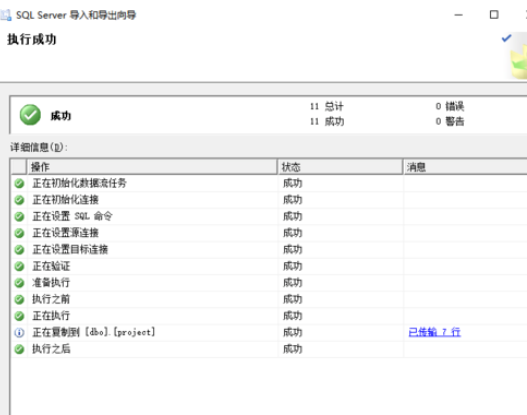Click green status icon for 正在初始化数据流任务
The image size is (527, 415).
pyautogui.click(x=19, y=183)
